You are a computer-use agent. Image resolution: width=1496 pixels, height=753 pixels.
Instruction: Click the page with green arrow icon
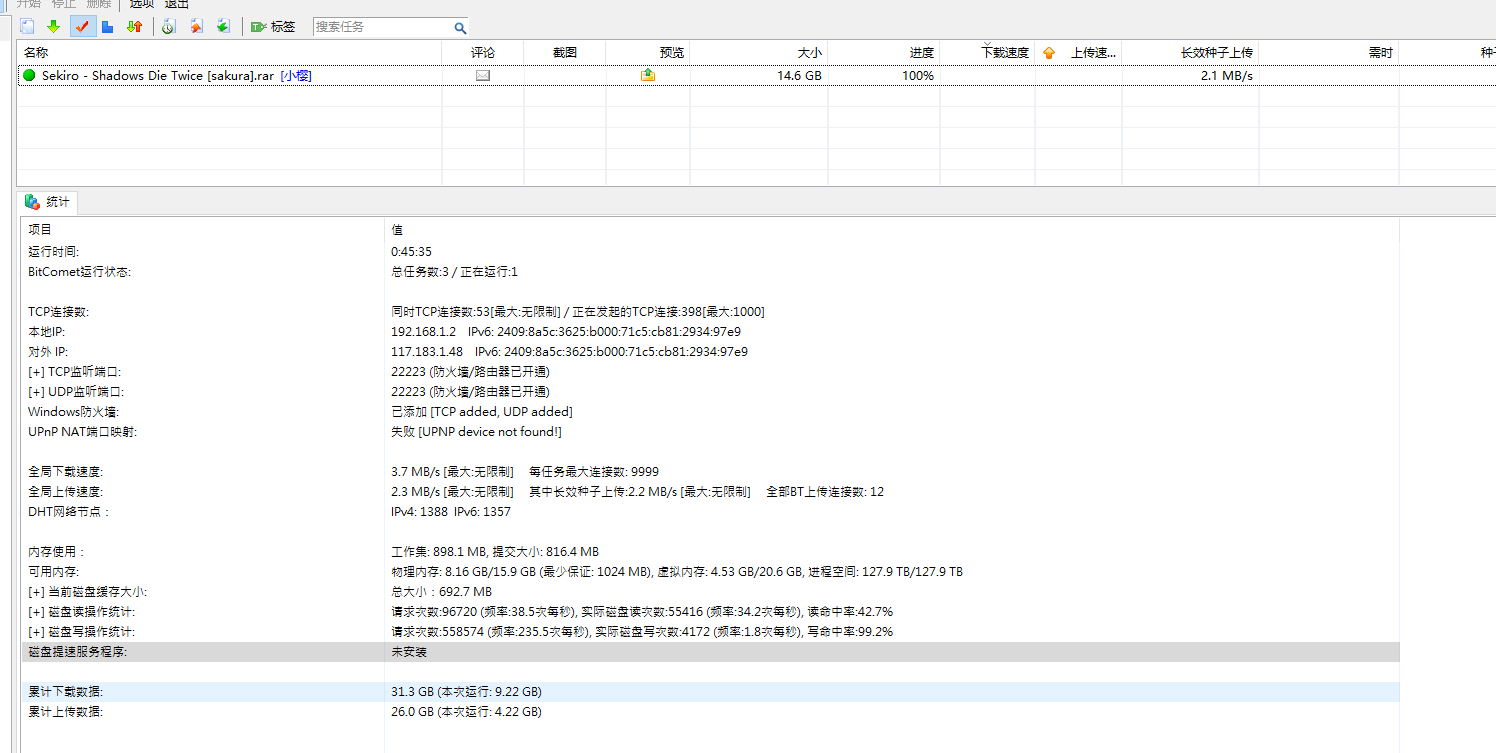point(223,27)
